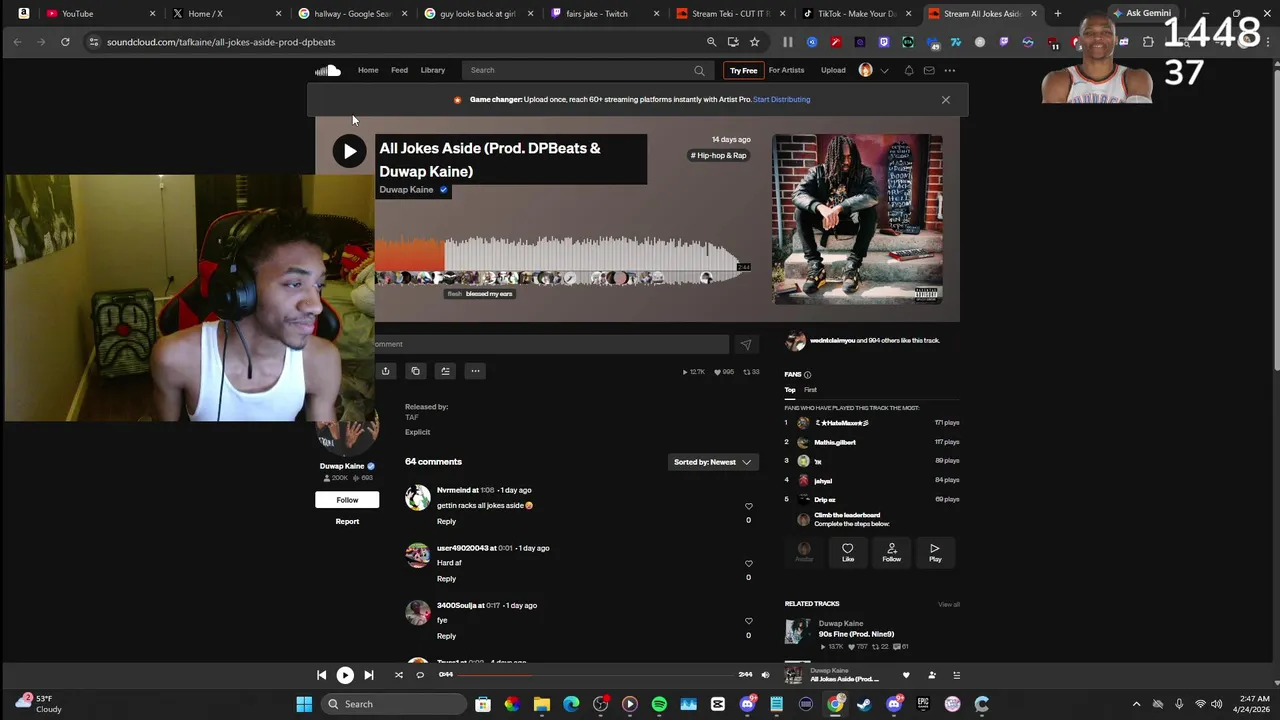Viewport: 1280px width, 720px height.
Task: Close the Artist Pro banner
Action: 945,99
